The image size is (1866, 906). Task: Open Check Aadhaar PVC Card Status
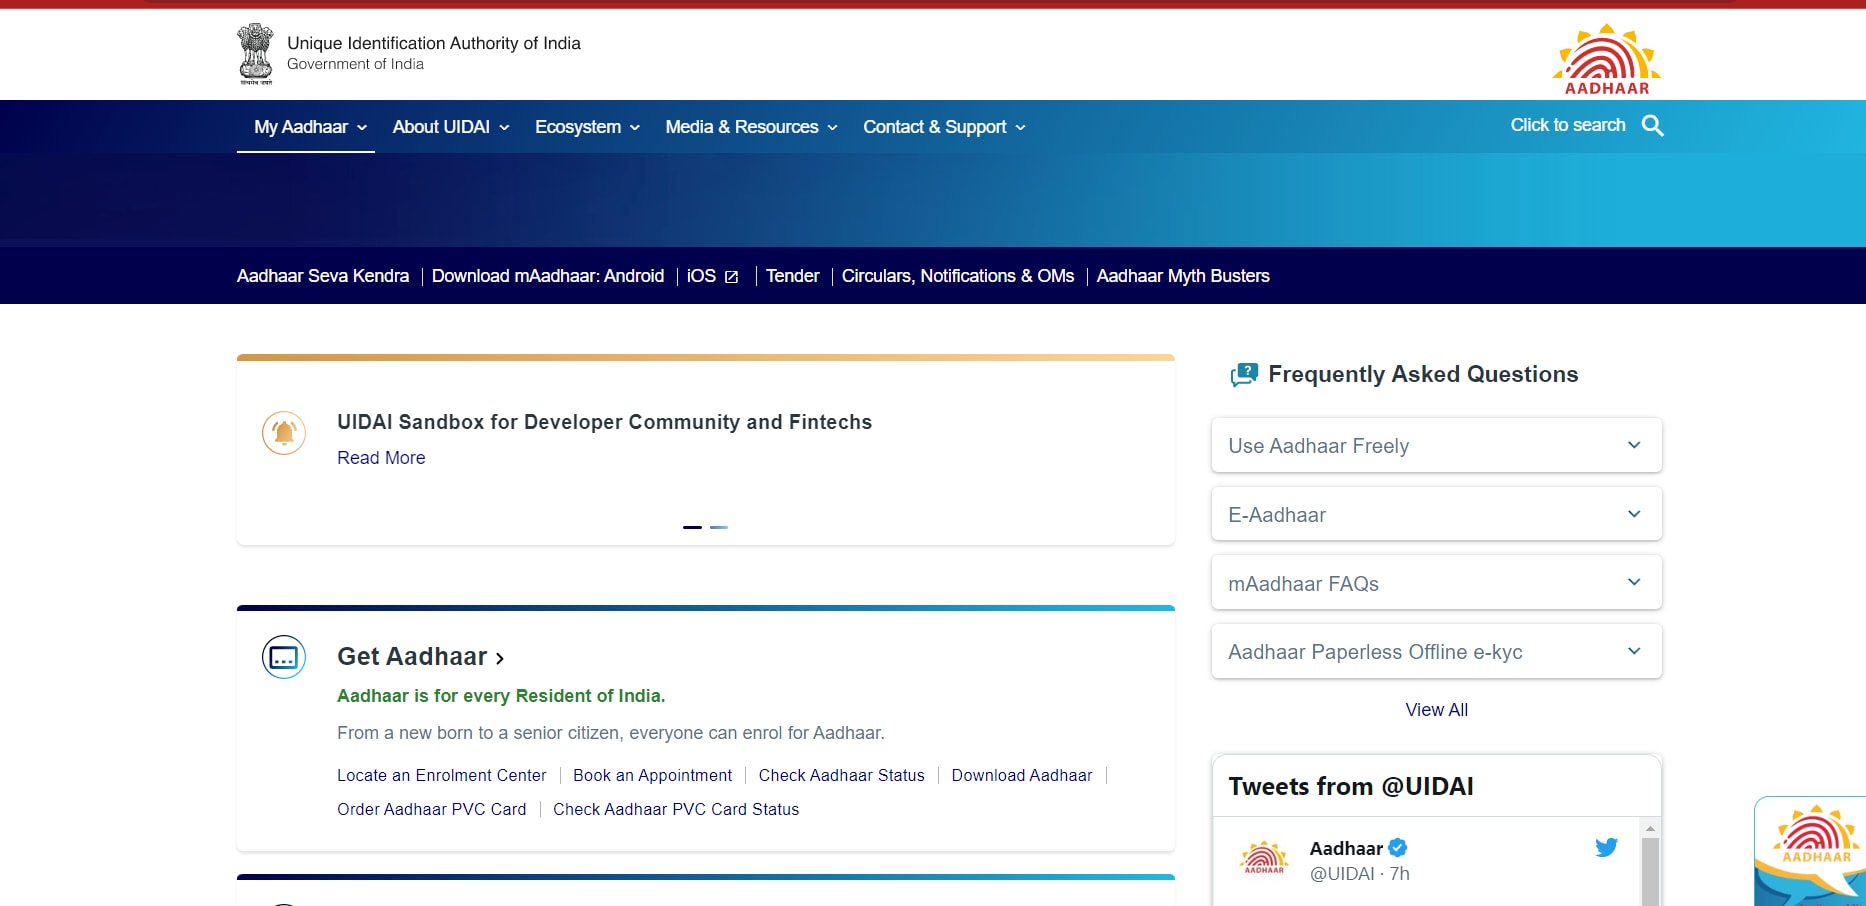coord(676,810)
